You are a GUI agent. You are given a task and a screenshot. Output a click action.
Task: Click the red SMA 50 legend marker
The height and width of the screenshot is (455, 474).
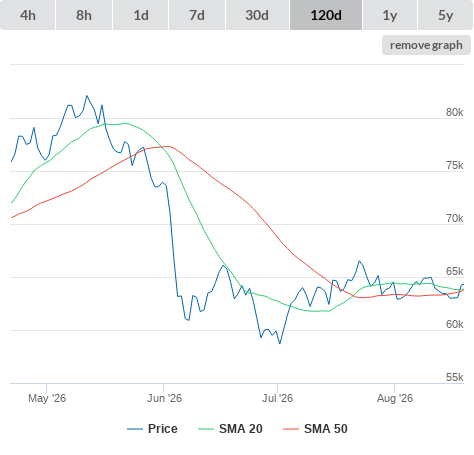[291, 429]
